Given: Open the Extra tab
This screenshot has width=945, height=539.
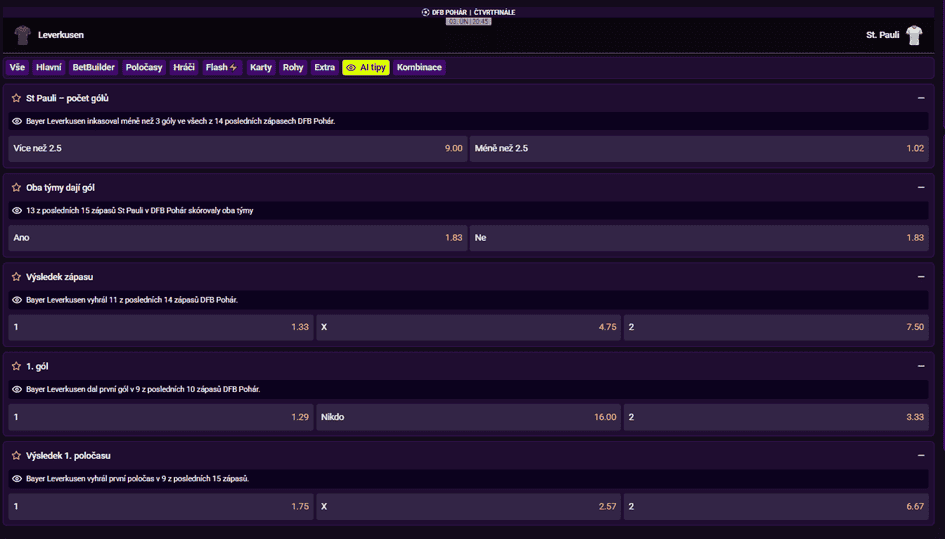Looking at the screenshot, I should [x=324, y=68].
